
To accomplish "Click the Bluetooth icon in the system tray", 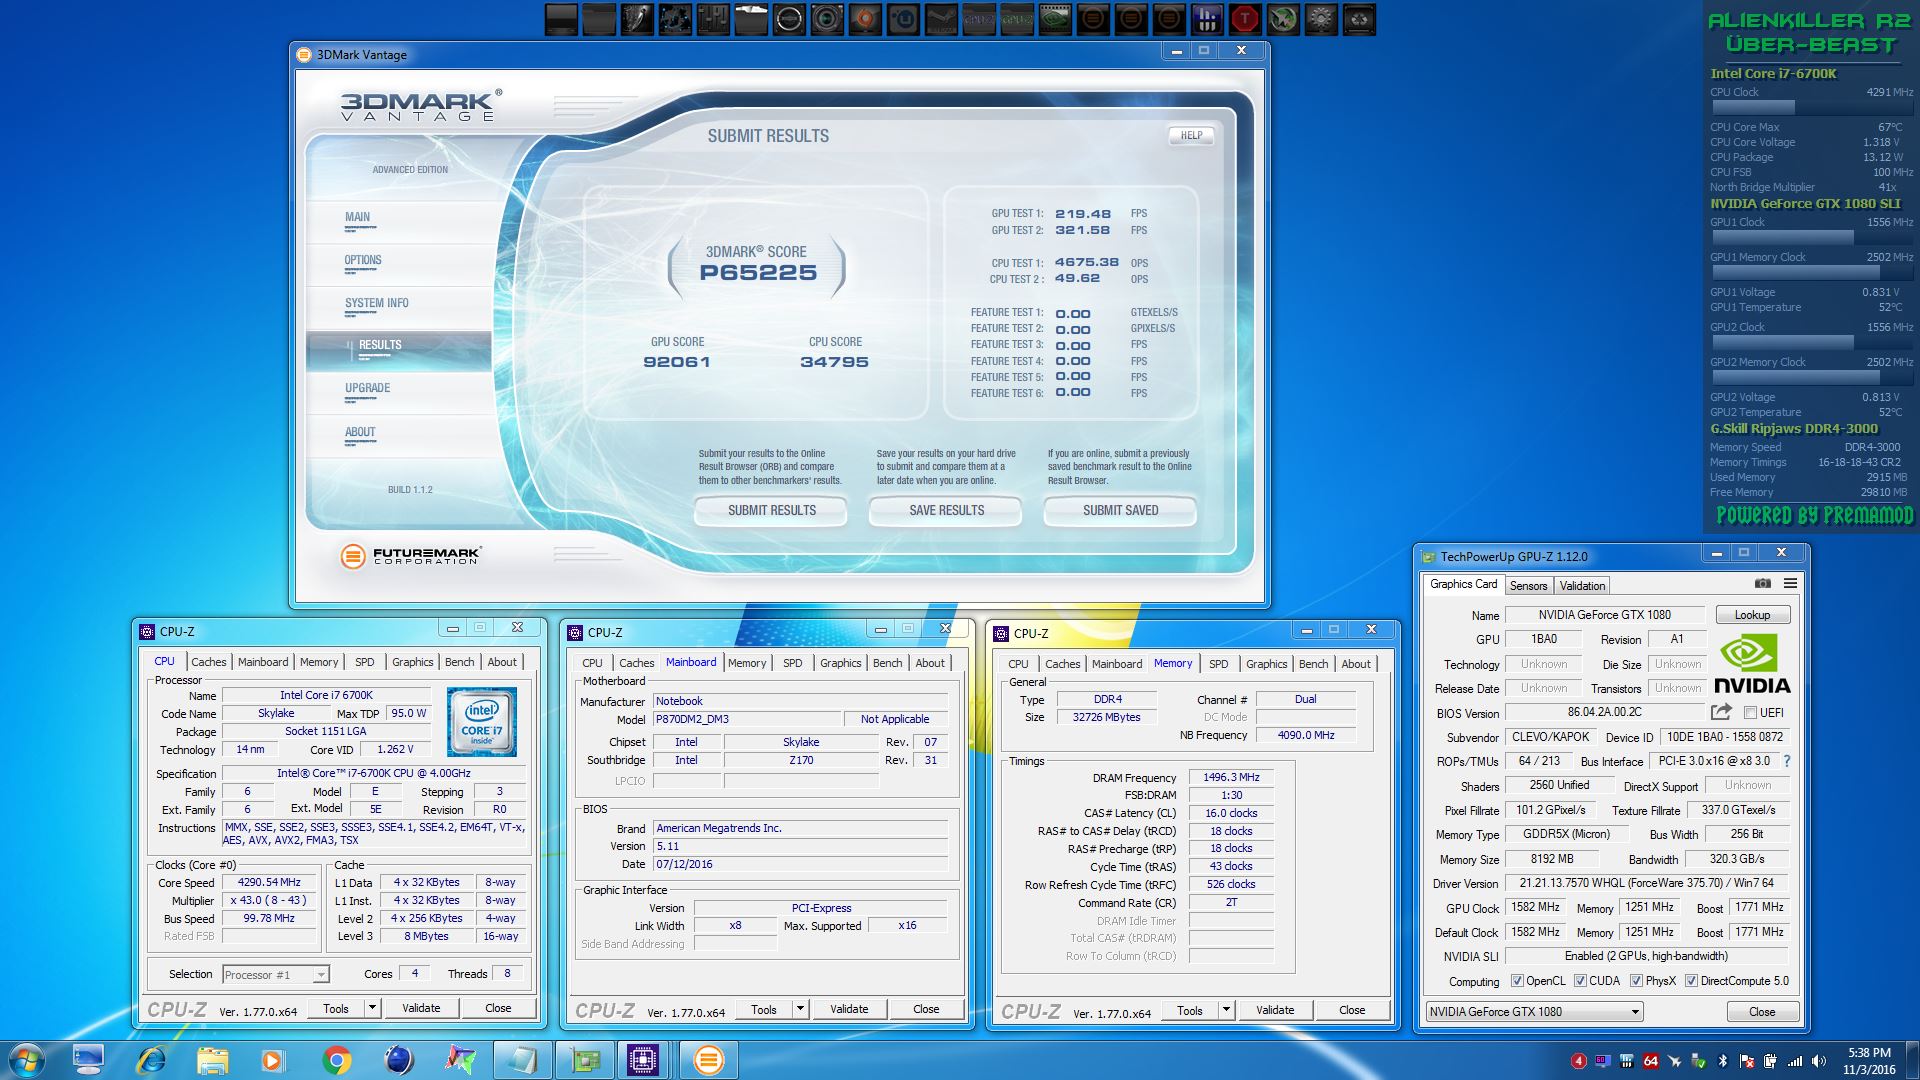I will (x=1723, y=1060).
